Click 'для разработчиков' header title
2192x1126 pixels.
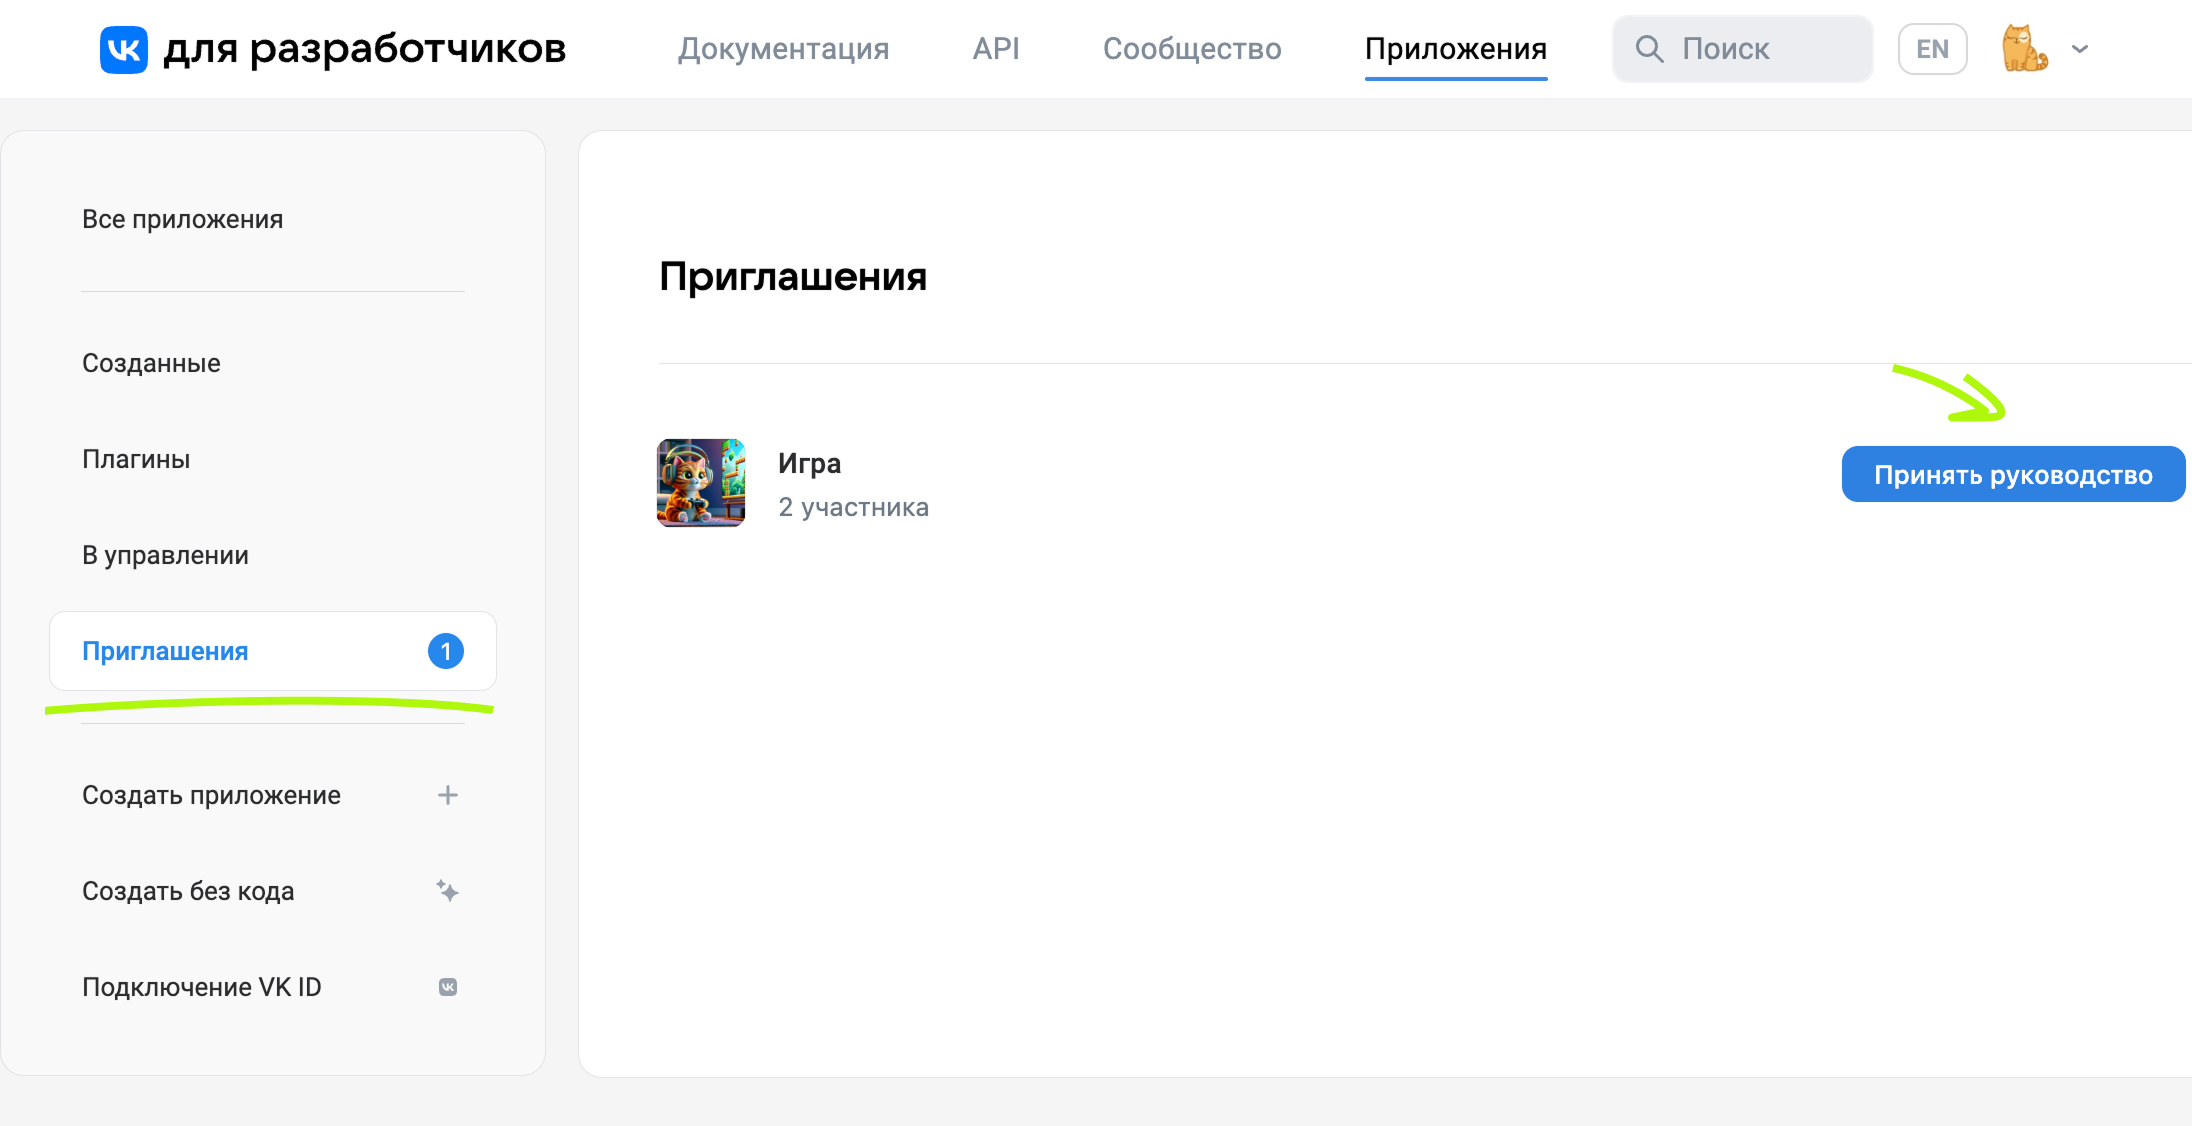pos(365,49)
